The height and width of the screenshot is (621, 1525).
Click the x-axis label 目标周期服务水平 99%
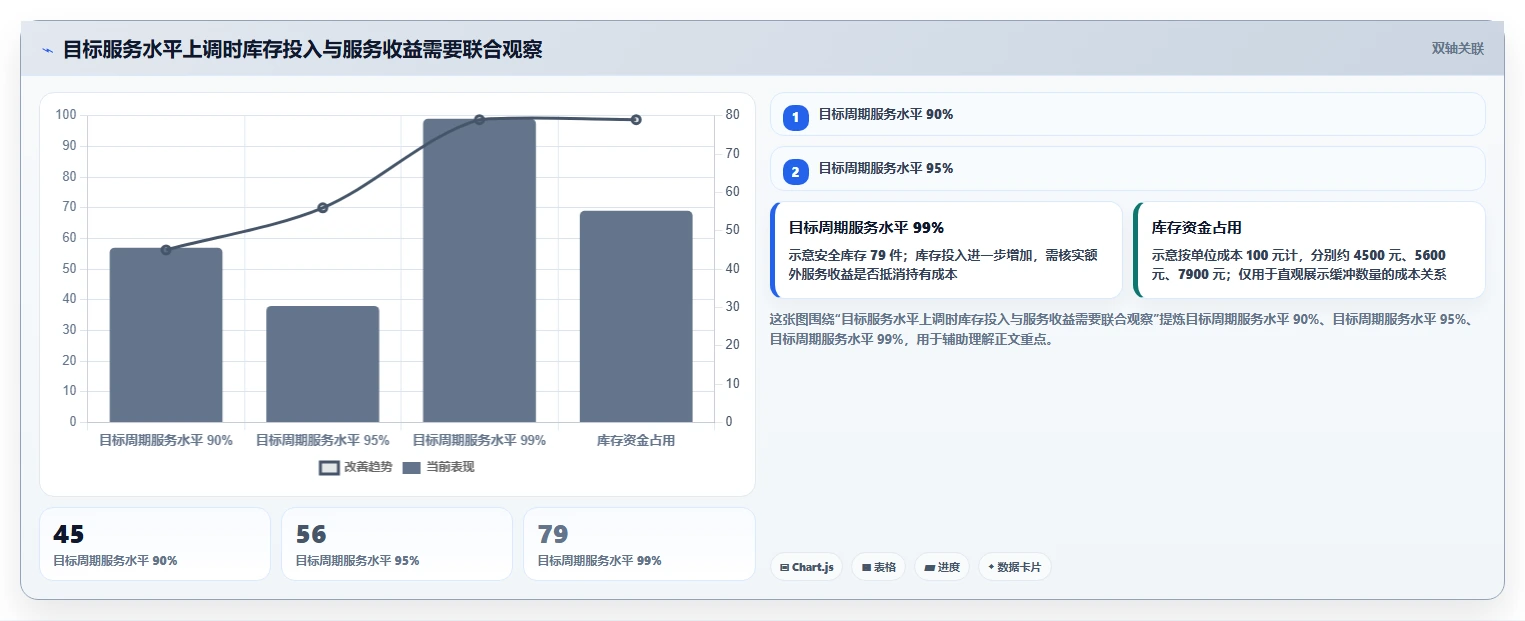(479, 440)
